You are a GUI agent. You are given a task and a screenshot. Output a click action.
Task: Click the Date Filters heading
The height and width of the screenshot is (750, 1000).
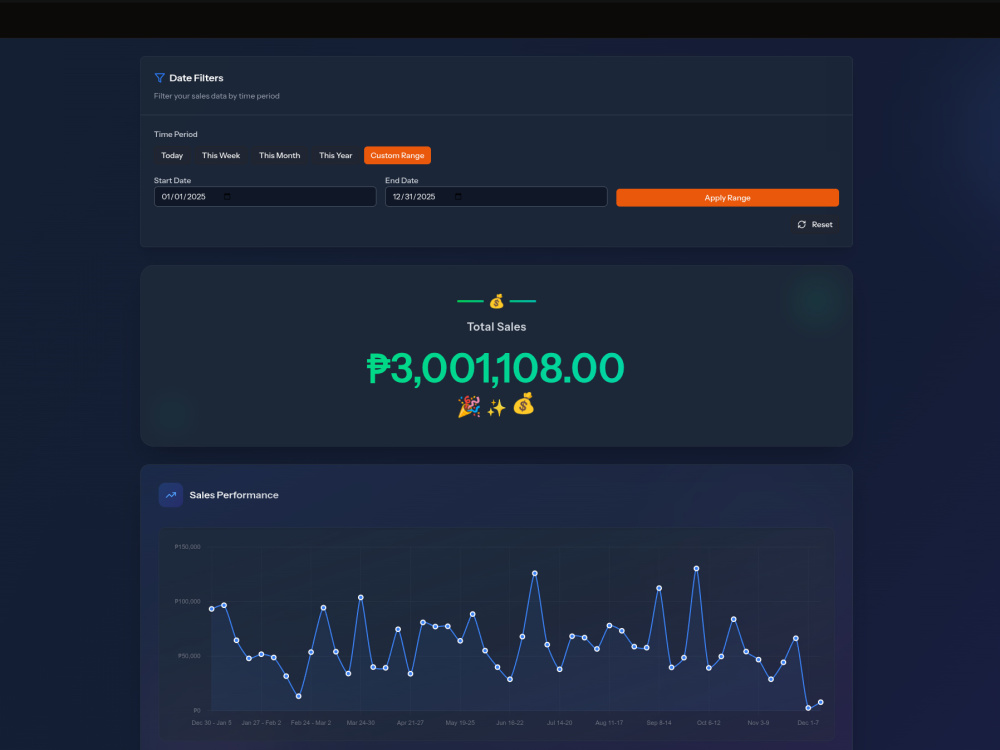tap(196, 78)
